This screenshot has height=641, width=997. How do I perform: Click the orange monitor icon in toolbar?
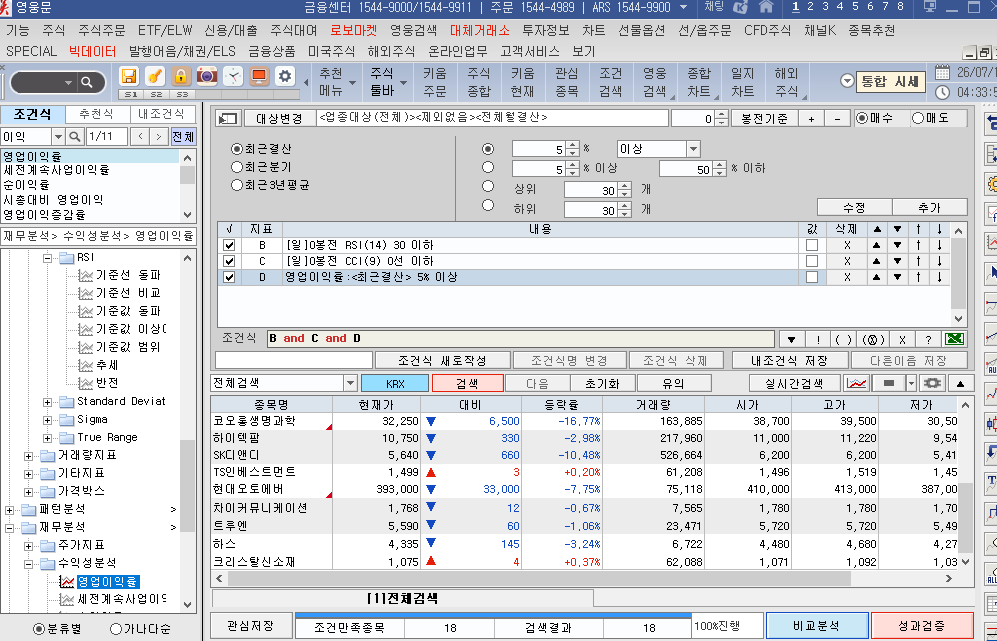(259, 76)
